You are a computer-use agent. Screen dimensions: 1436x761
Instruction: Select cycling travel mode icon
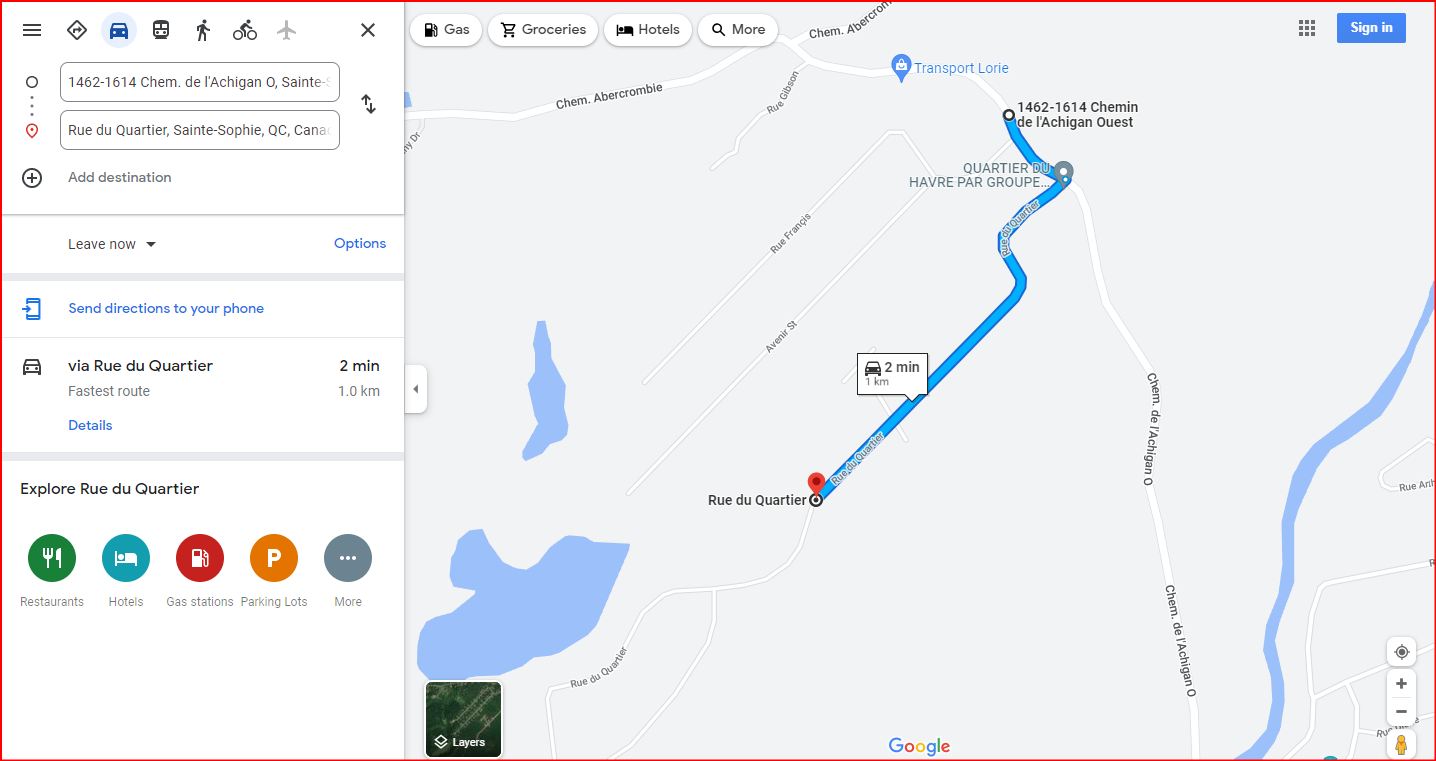[x=245, y=30]
